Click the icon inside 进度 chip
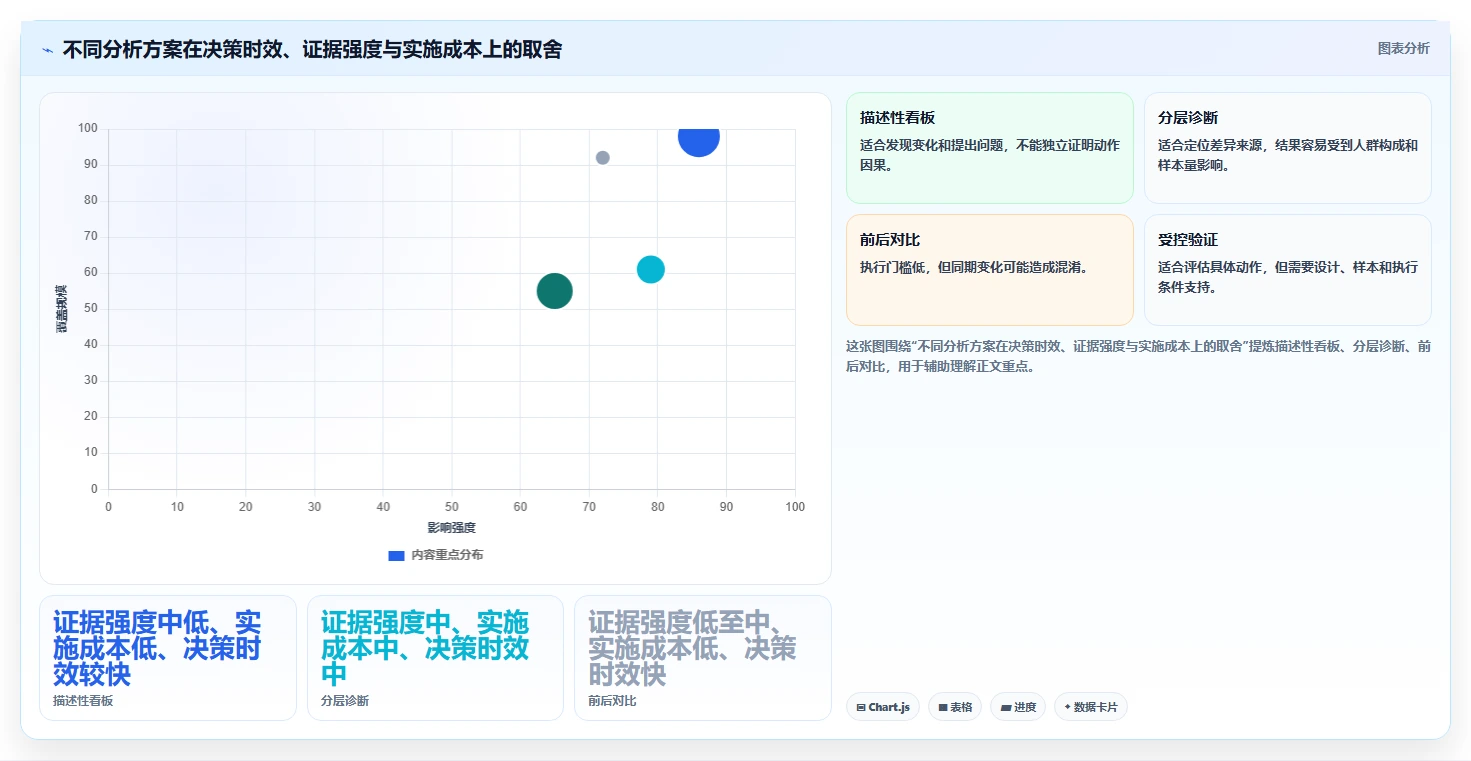Screen dimensions: 1471x761 click(1005, 707)
